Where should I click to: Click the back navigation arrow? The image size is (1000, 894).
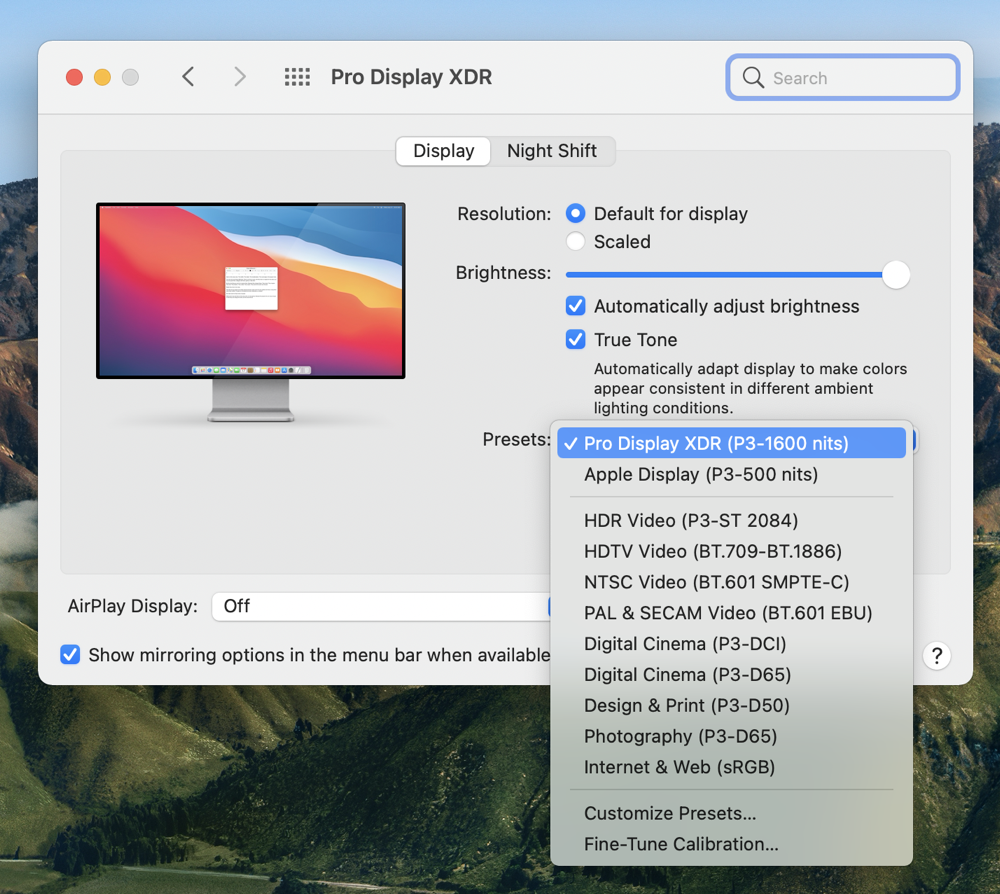pos(188,77)
